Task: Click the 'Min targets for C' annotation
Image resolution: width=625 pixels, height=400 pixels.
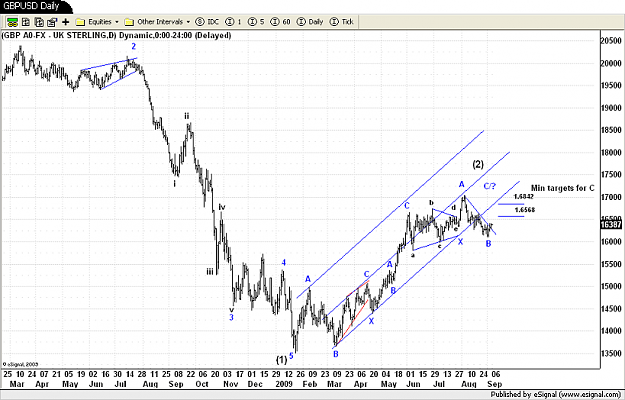Action: (x=562, y=188)
